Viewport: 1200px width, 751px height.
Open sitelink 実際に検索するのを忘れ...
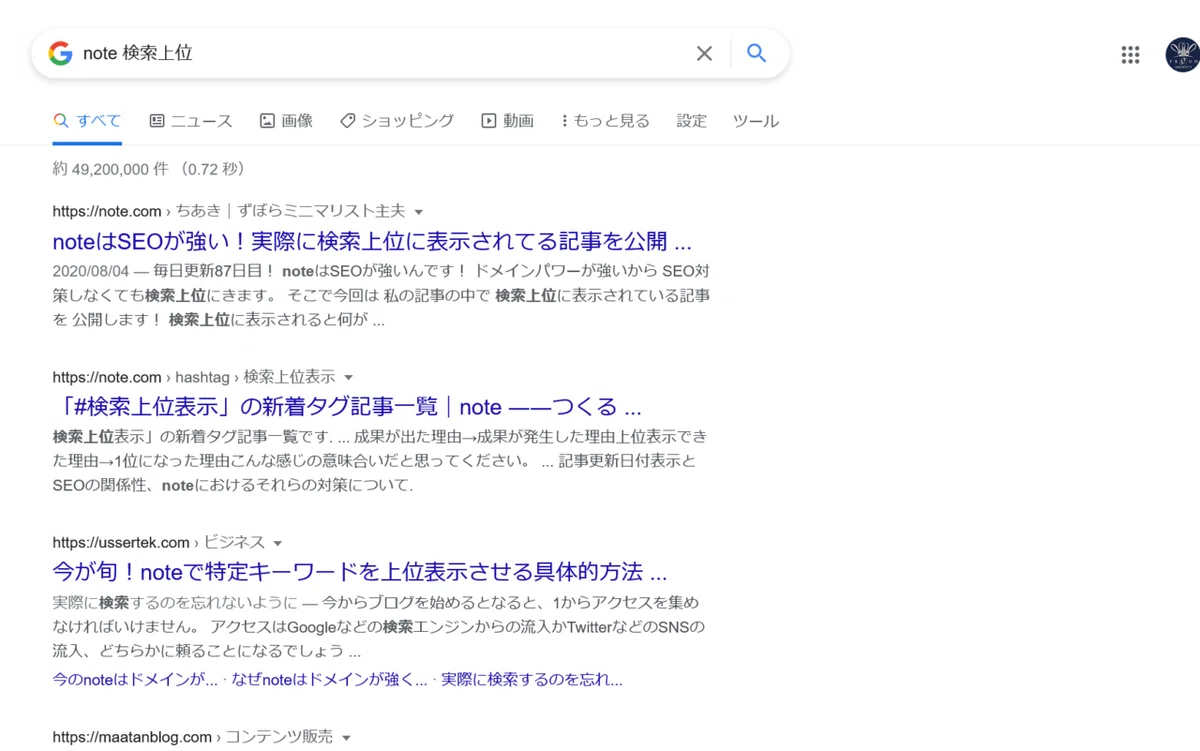532,679
